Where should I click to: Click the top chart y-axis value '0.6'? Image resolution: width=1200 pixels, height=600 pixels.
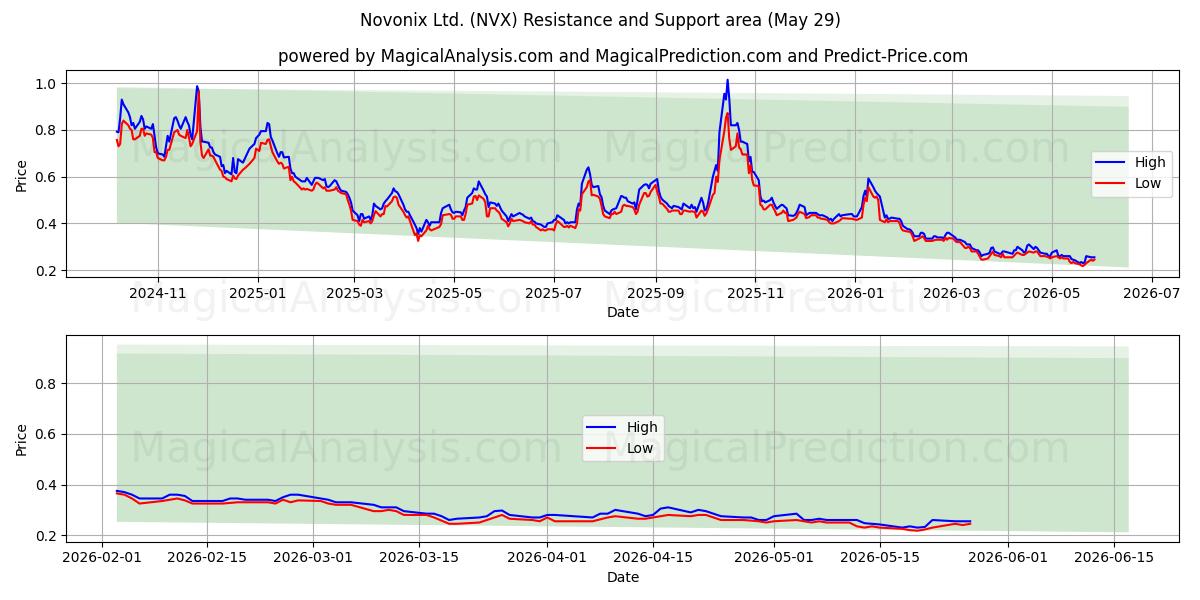(48, 178)
